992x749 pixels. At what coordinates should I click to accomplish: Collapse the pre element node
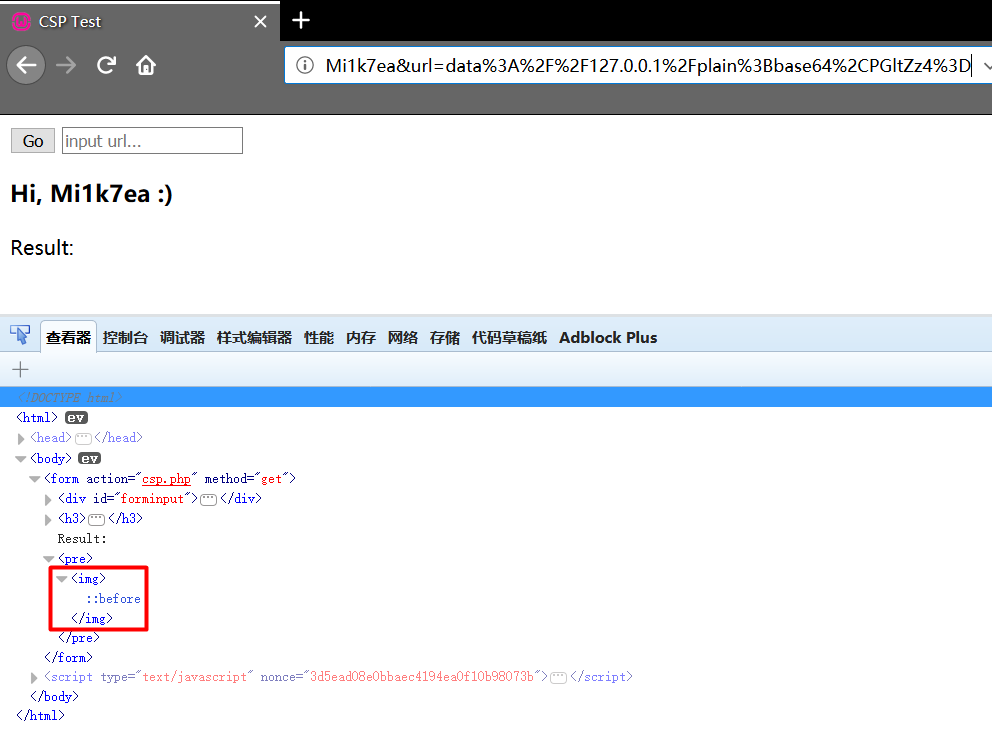pos(49,559)
